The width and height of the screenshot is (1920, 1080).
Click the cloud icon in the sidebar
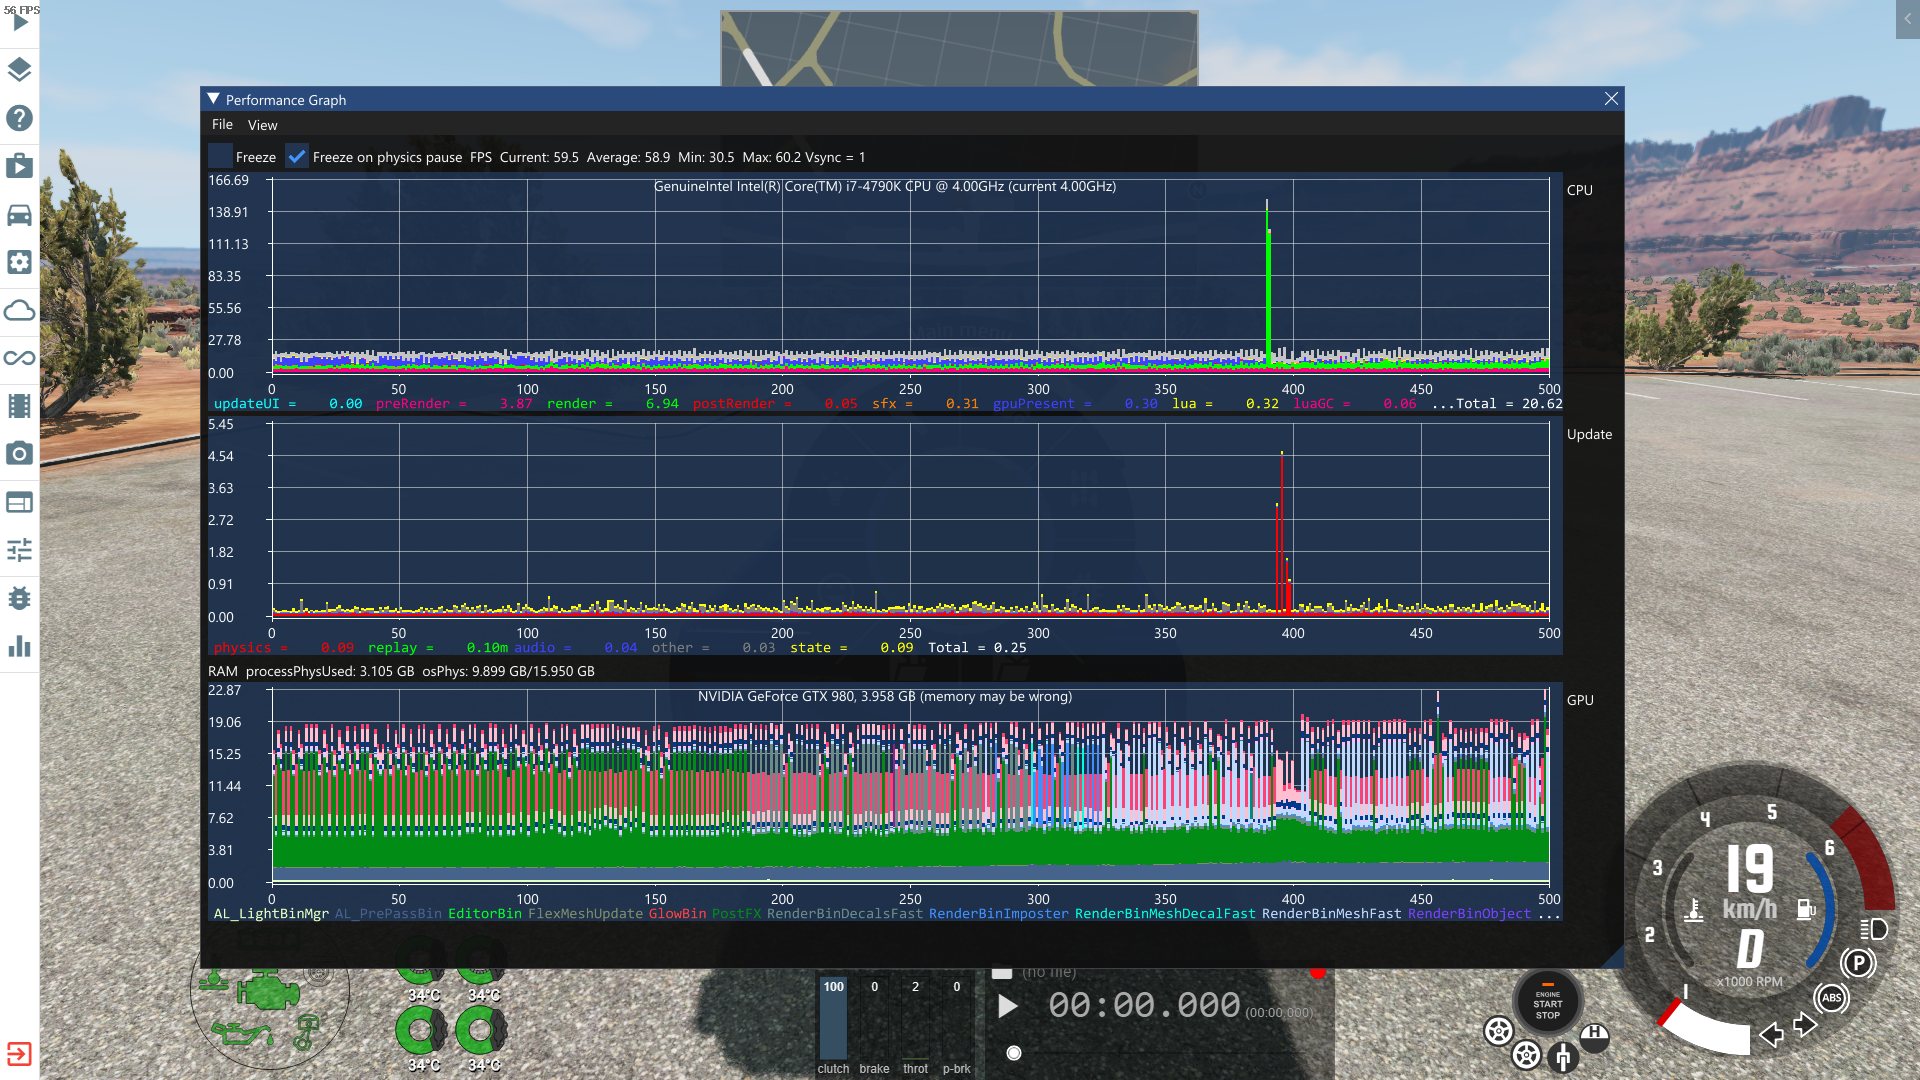click(20, 310)
